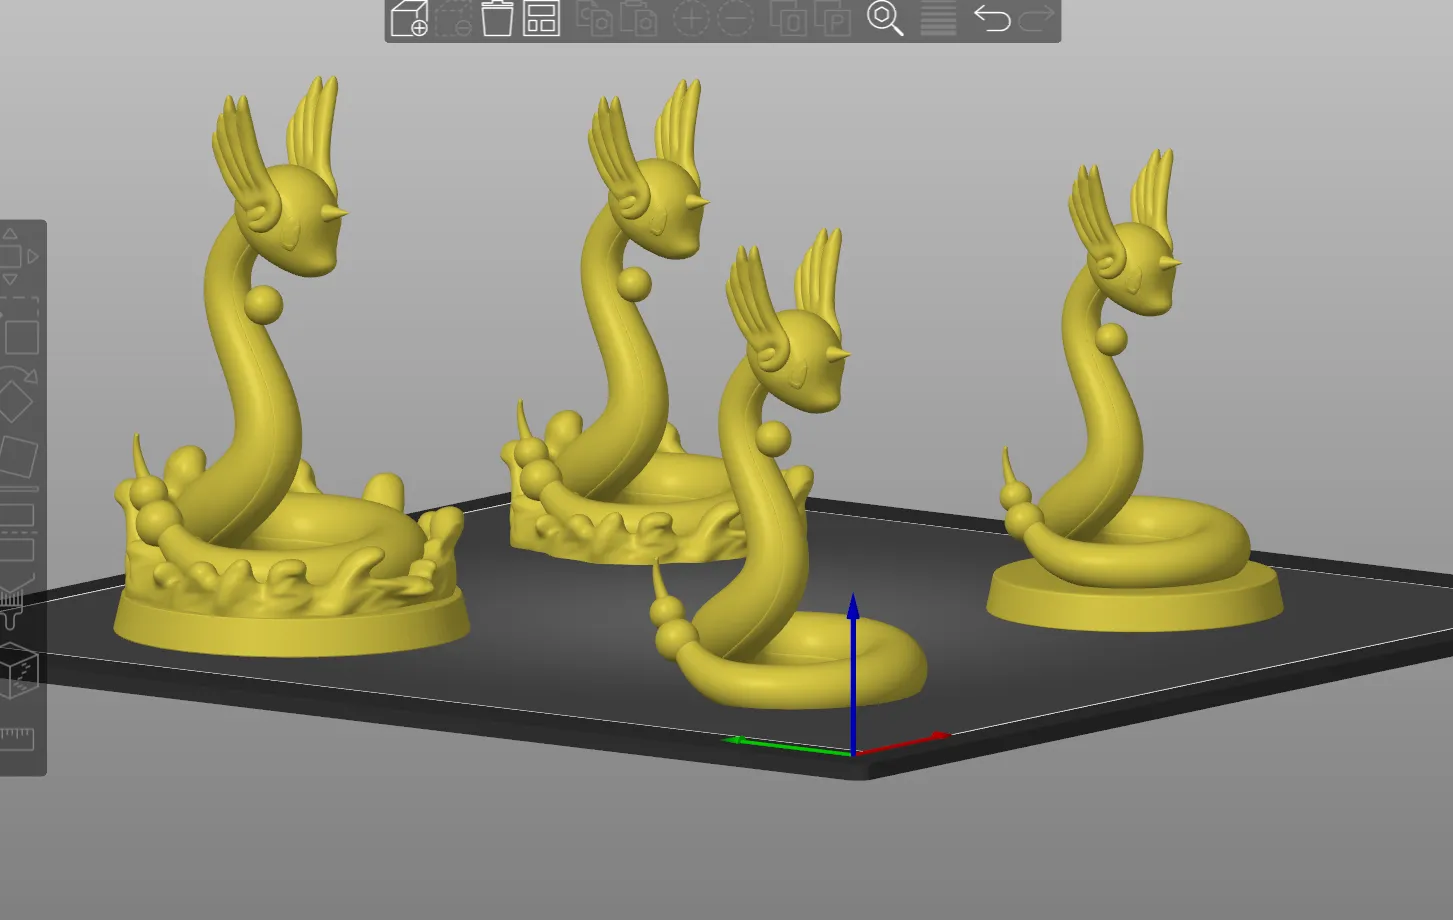The height and width of the screenshot is (920, 1453).
Task: Click the Split to objects icon
Action: pos(788,18)
